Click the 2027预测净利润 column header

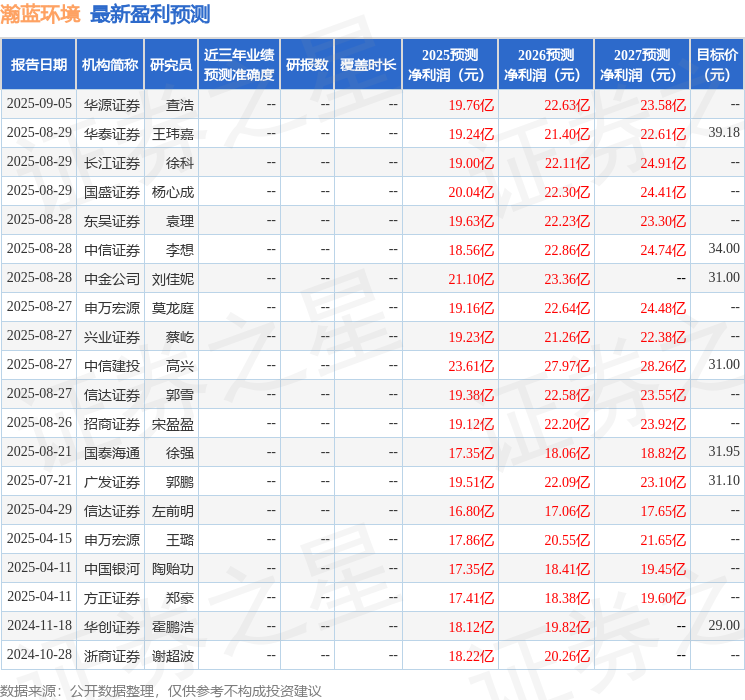click(642, 65)
